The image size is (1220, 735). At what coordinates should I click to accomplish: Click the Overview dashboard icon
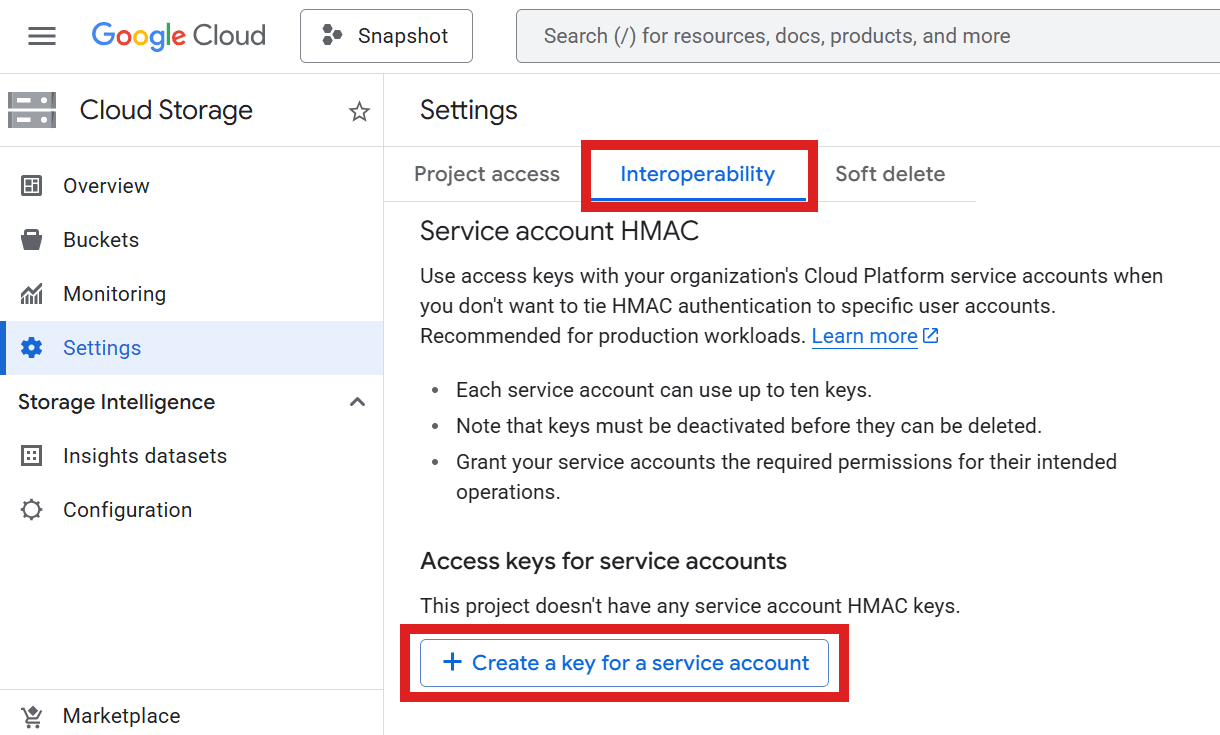(32, 186)
